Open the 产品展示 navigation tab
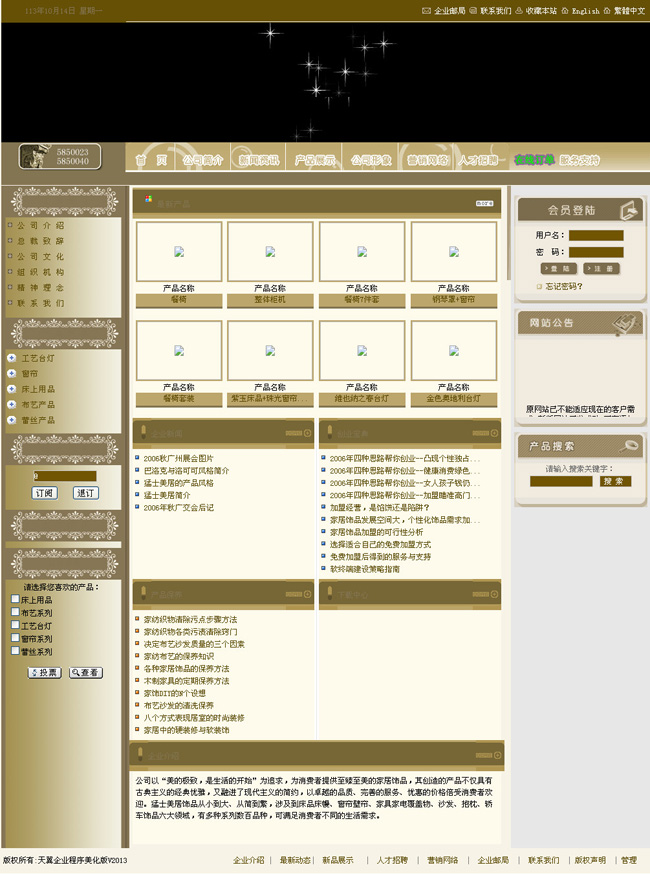This screenshot has width=650, height=874. tap(313, 160)
